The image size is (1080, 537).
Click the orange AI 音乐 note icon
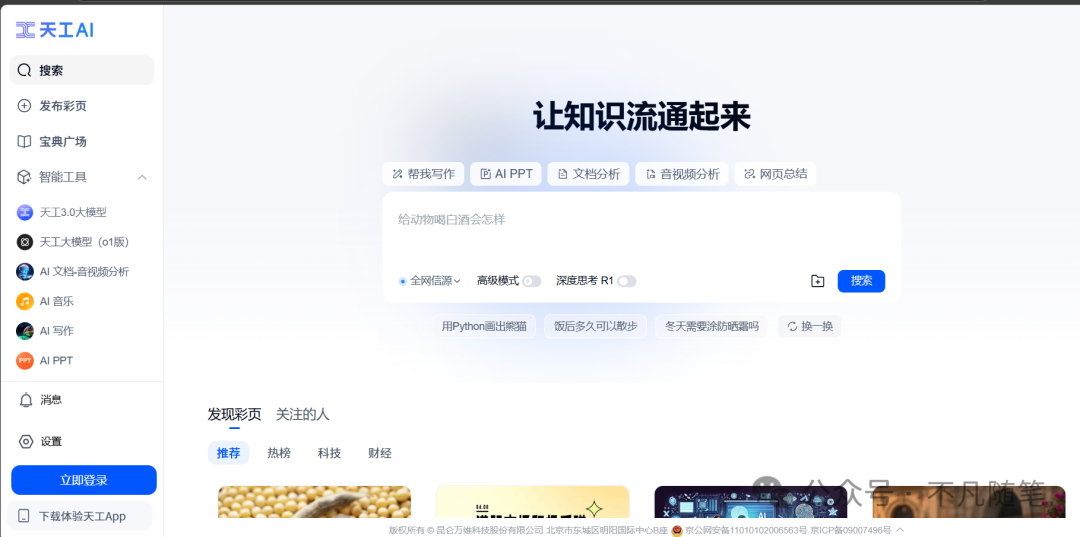click(x=25, y=301)
